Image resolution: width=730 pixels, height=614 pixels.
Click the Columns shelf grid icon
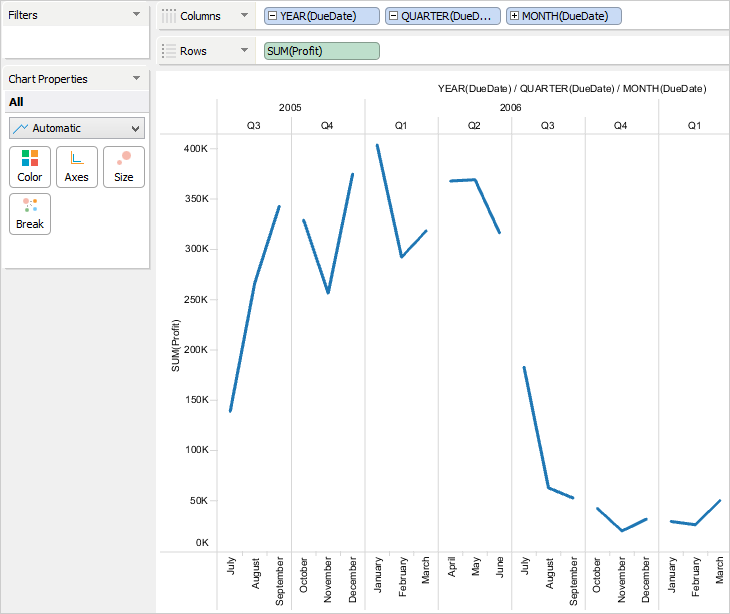click(x=169, y=16)
